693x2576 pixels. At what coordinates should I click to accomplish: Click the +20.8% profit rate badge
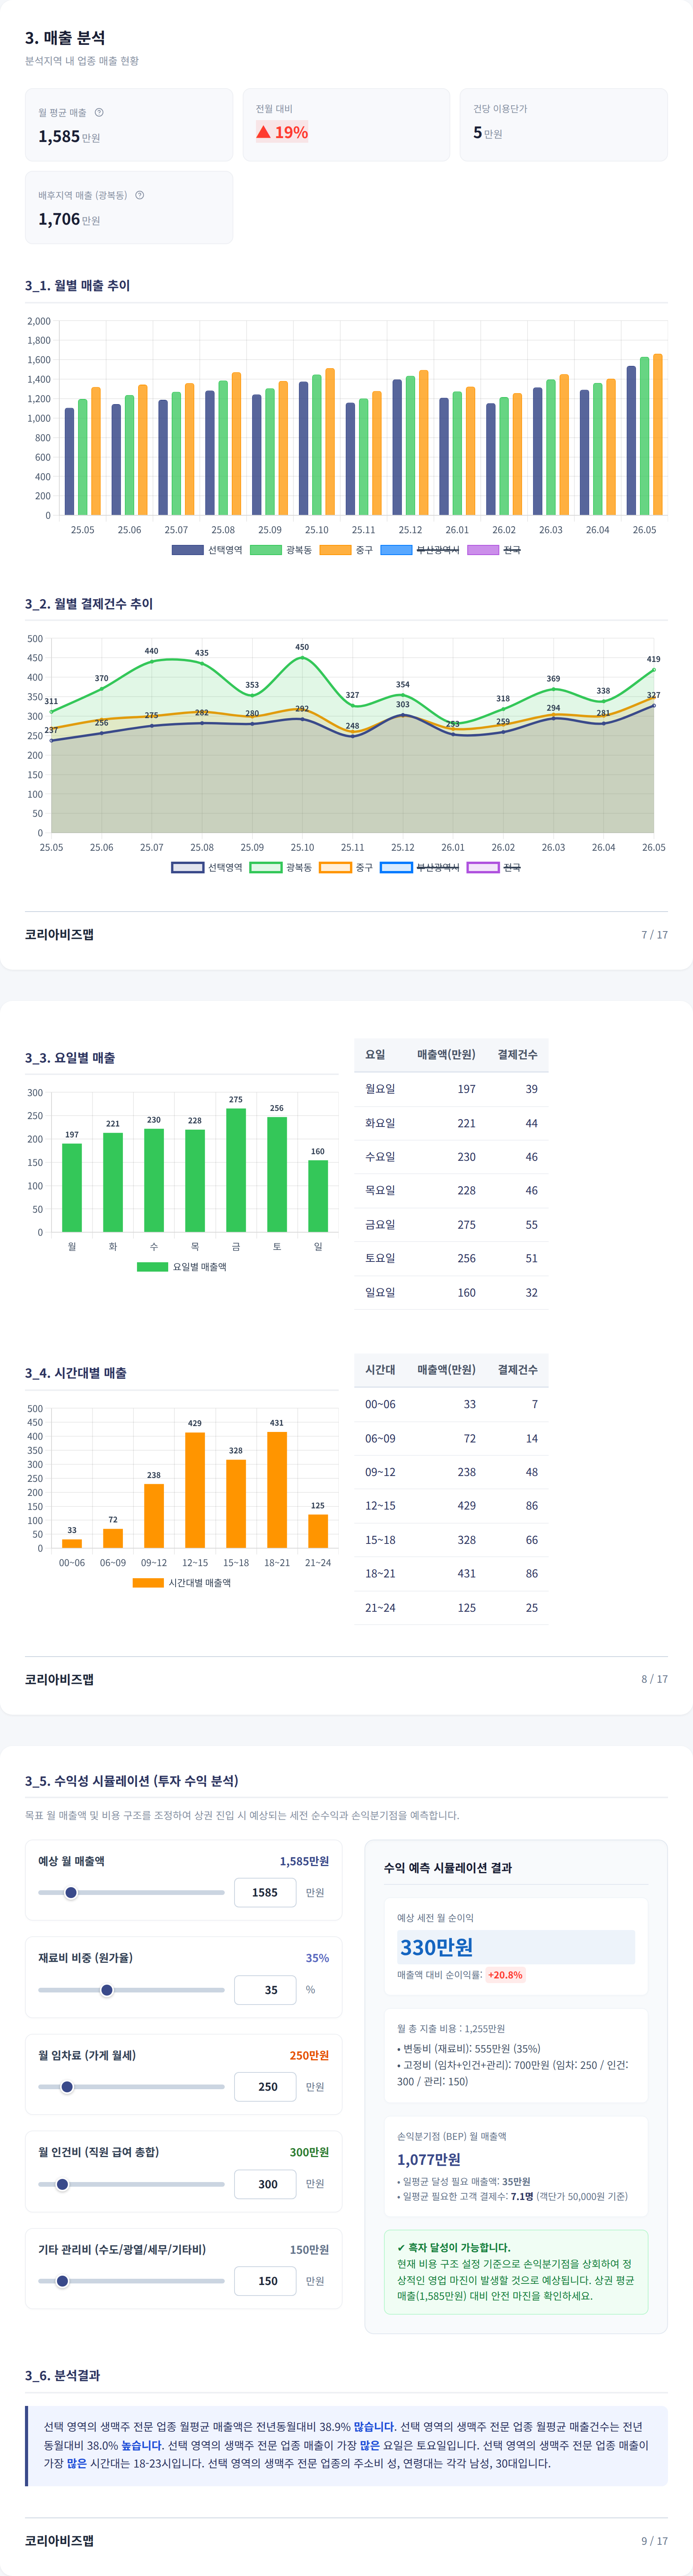tap(505, 1975)
